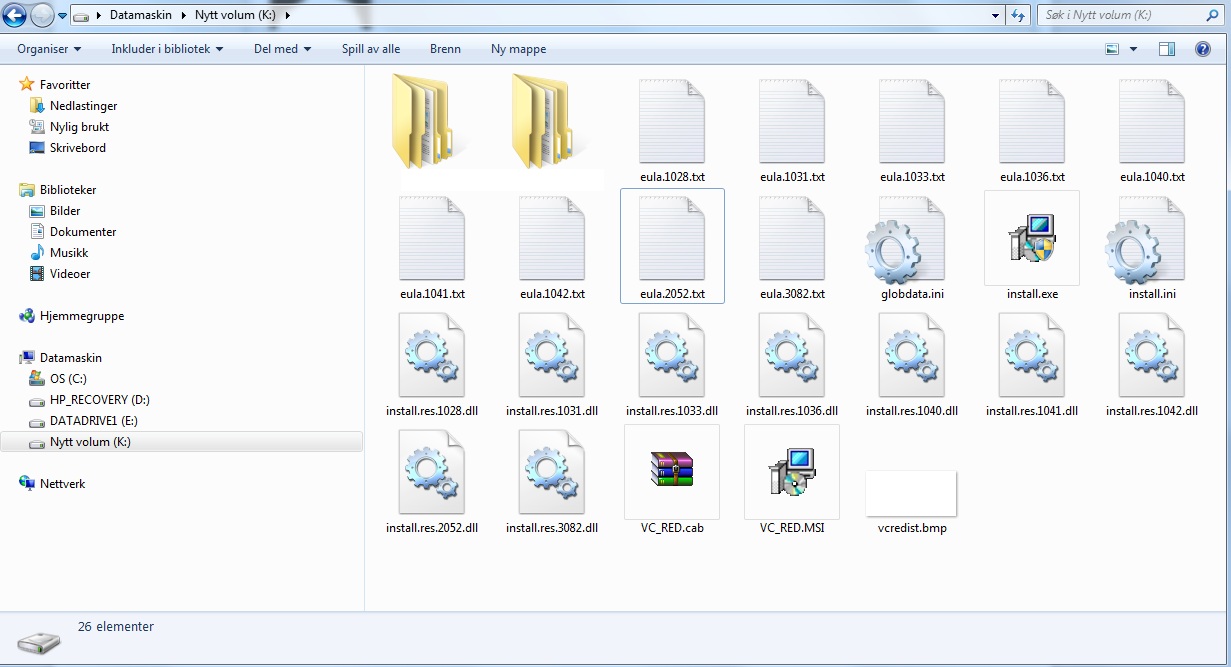Open drive HP_RECOVERY (D:)
Image resolution: width=1231 pixels, height=667 pixels.
click(100, 400)
